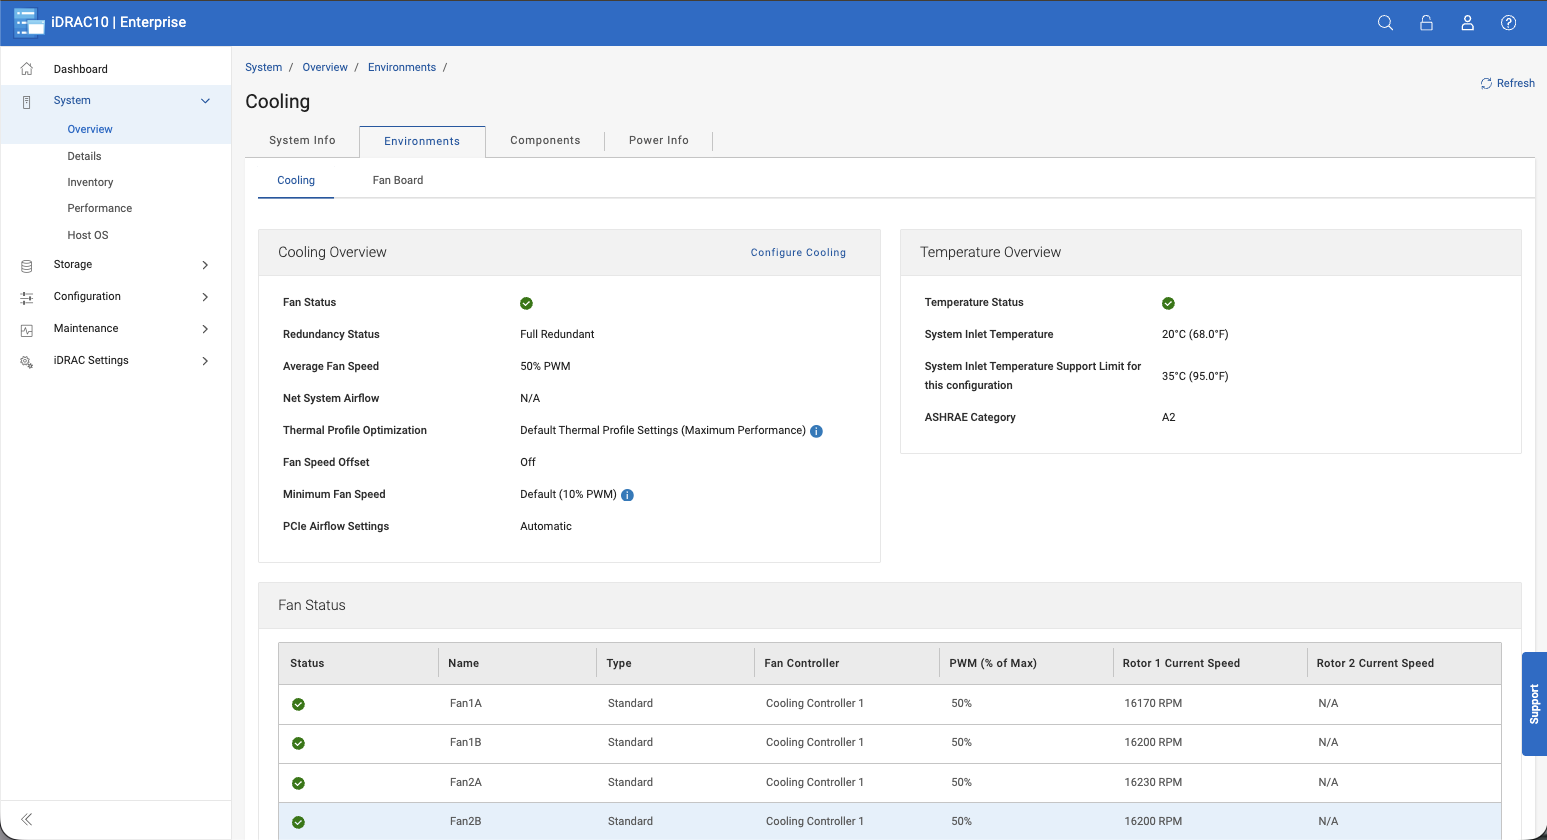The width and height of the screenshot is (1547, 840).
Task: Open the user account icon
Action: coord(1467,23)
